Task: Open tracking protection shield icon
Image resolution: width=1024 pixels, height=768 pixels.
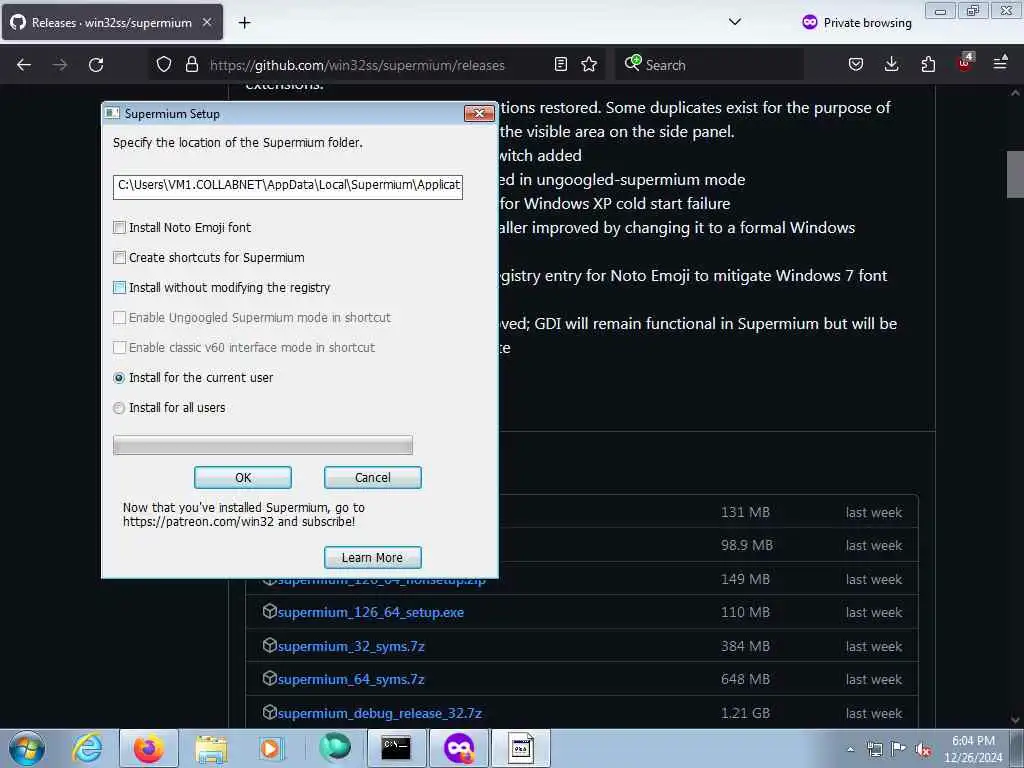Action: pyautogui.click(x=164, y=64)
